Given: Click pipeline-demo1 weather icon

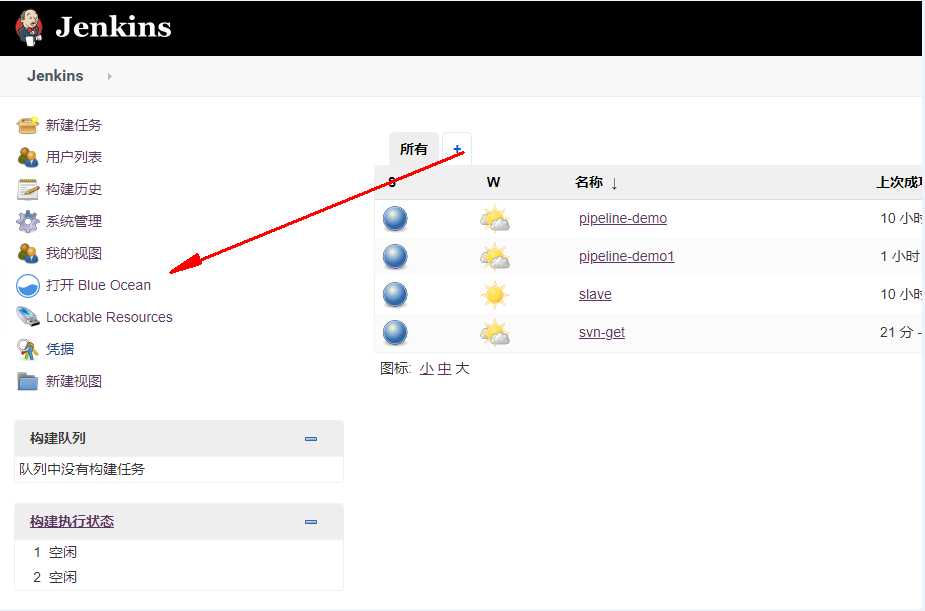Looking at the screenshot, I should (494, 257).
